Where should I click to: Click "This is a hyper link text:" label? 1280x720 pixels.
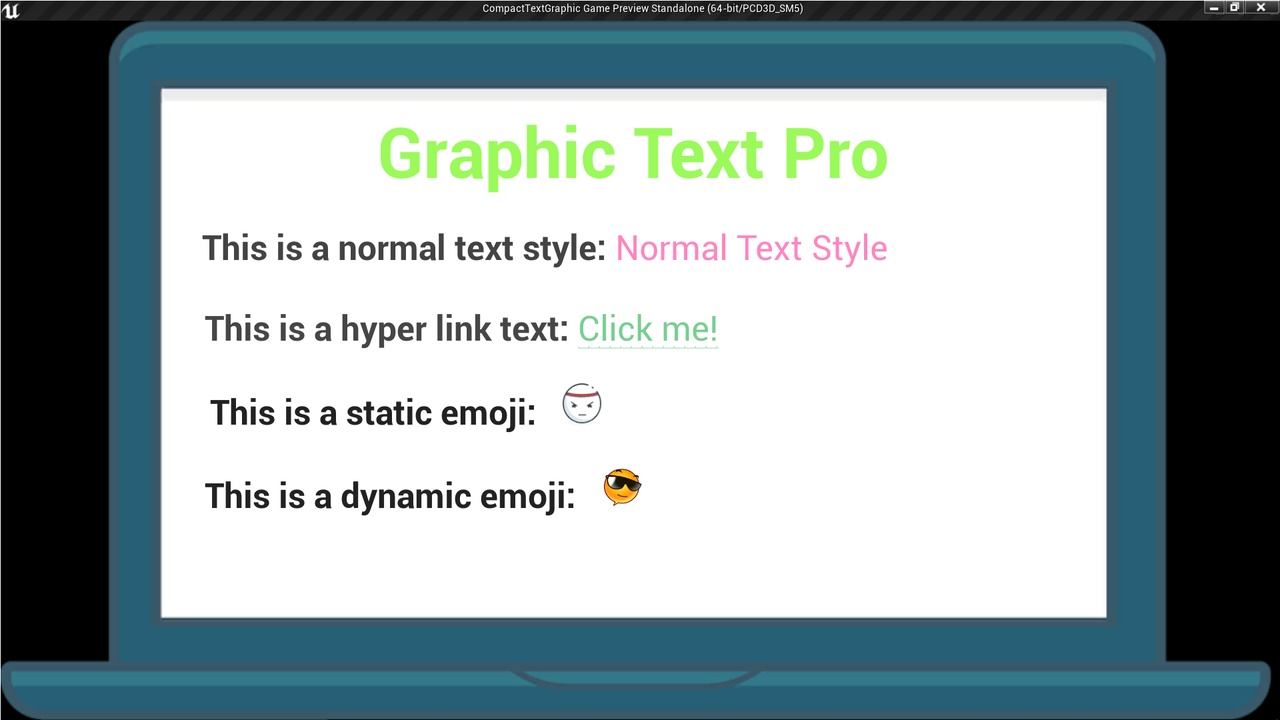[387, 329]
